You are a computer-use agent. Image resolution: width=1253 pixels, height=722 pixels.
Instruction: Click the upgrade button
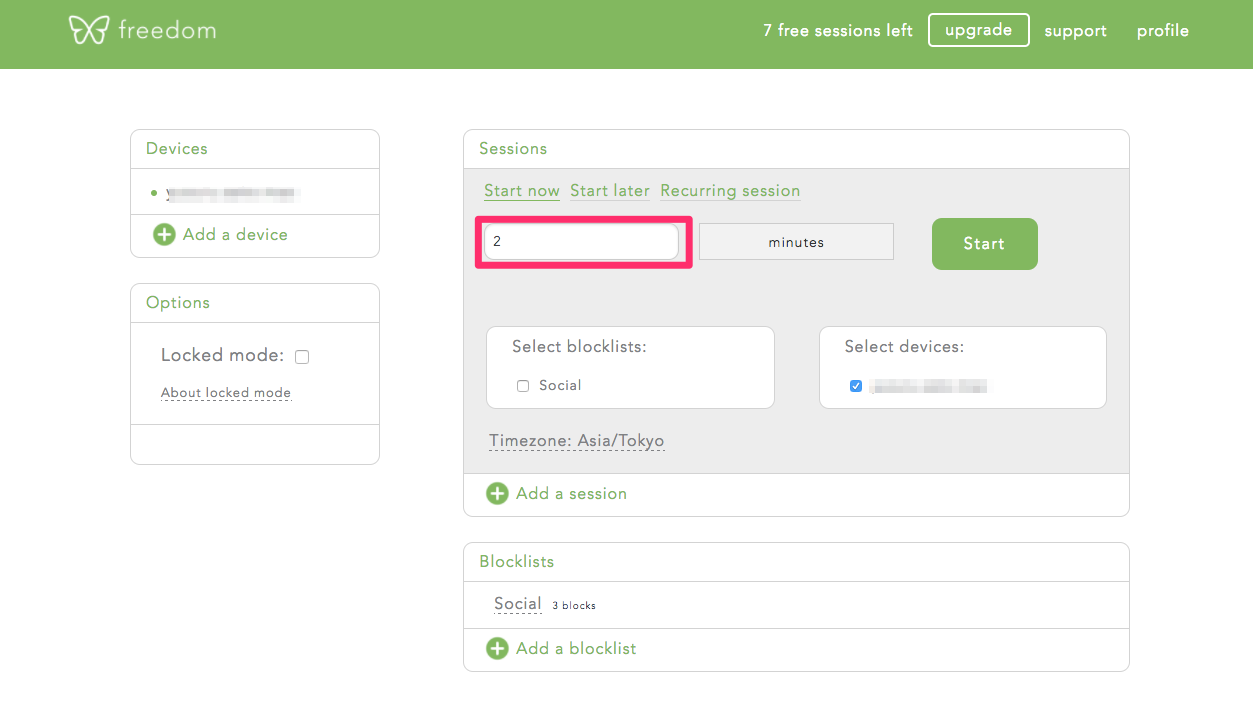[x=978, y=30]
